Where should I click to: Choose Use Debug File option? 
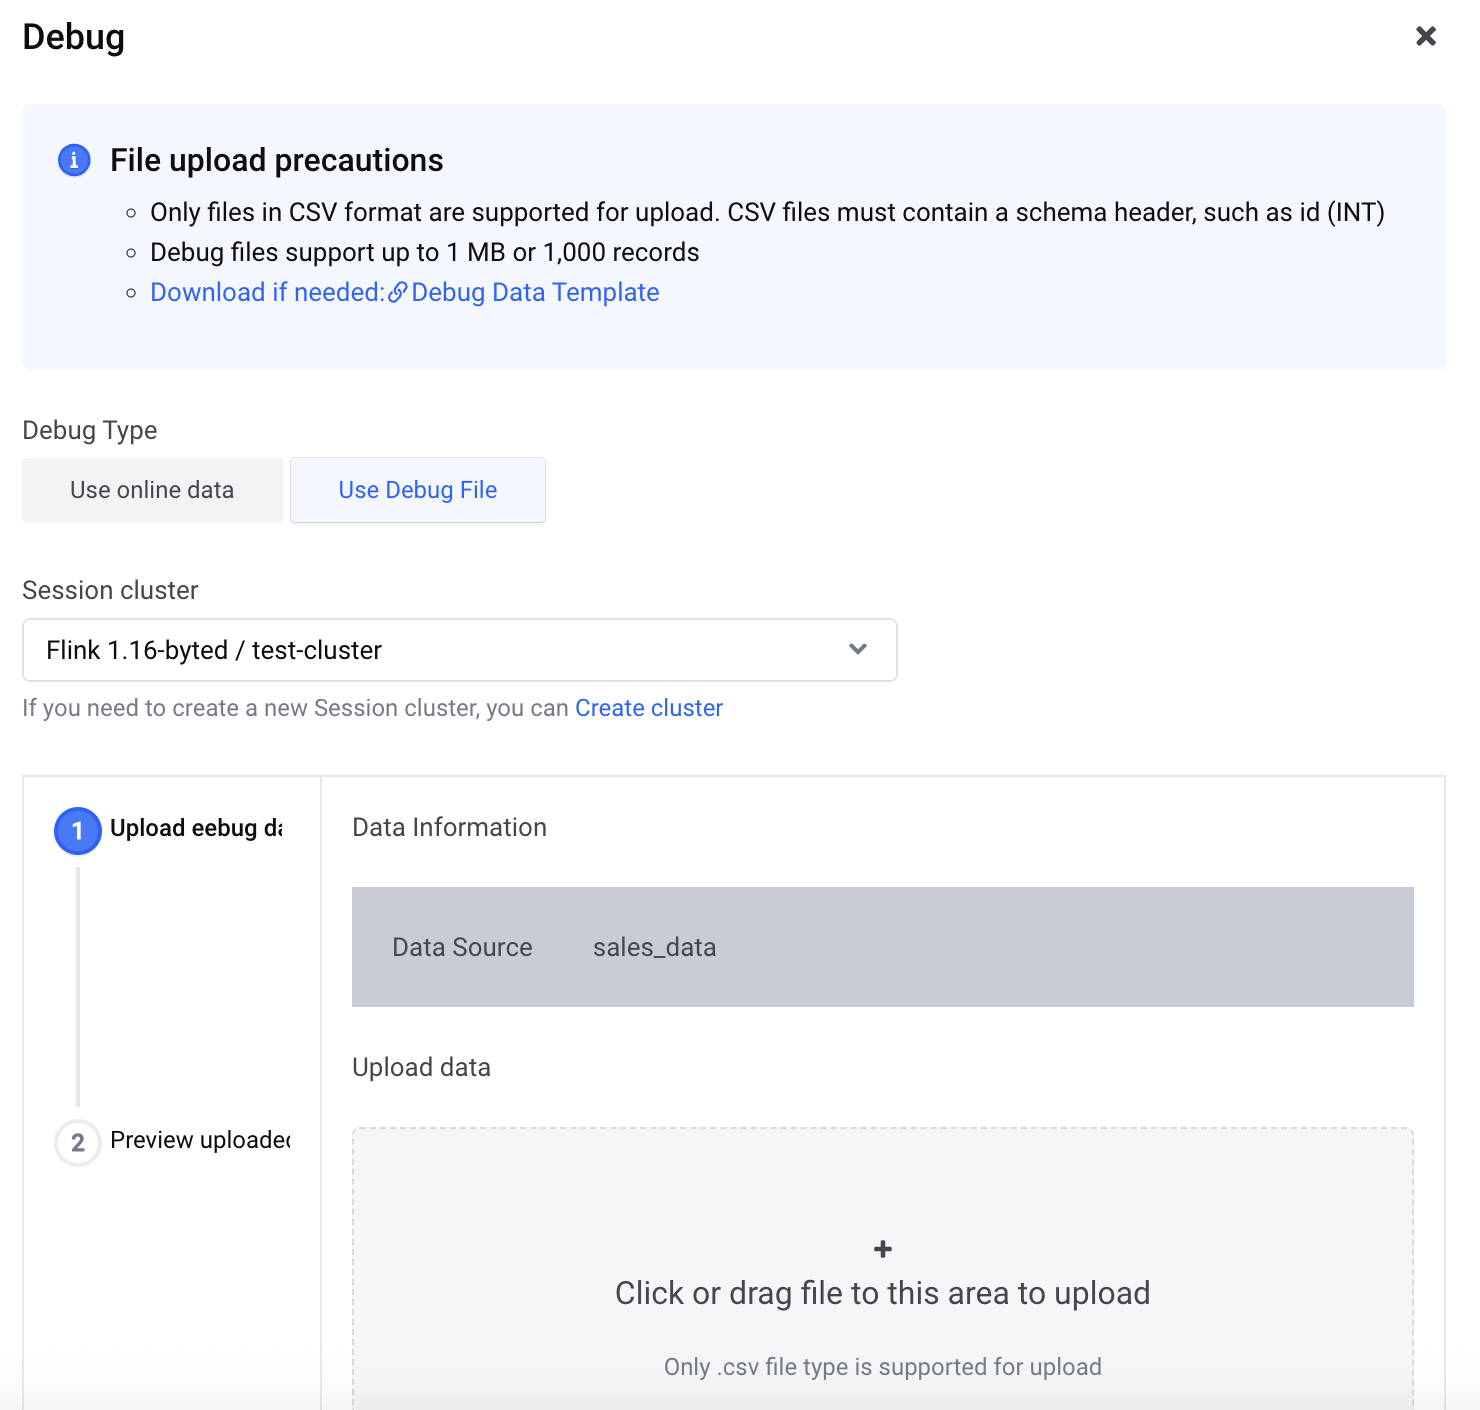click(418, 490)
